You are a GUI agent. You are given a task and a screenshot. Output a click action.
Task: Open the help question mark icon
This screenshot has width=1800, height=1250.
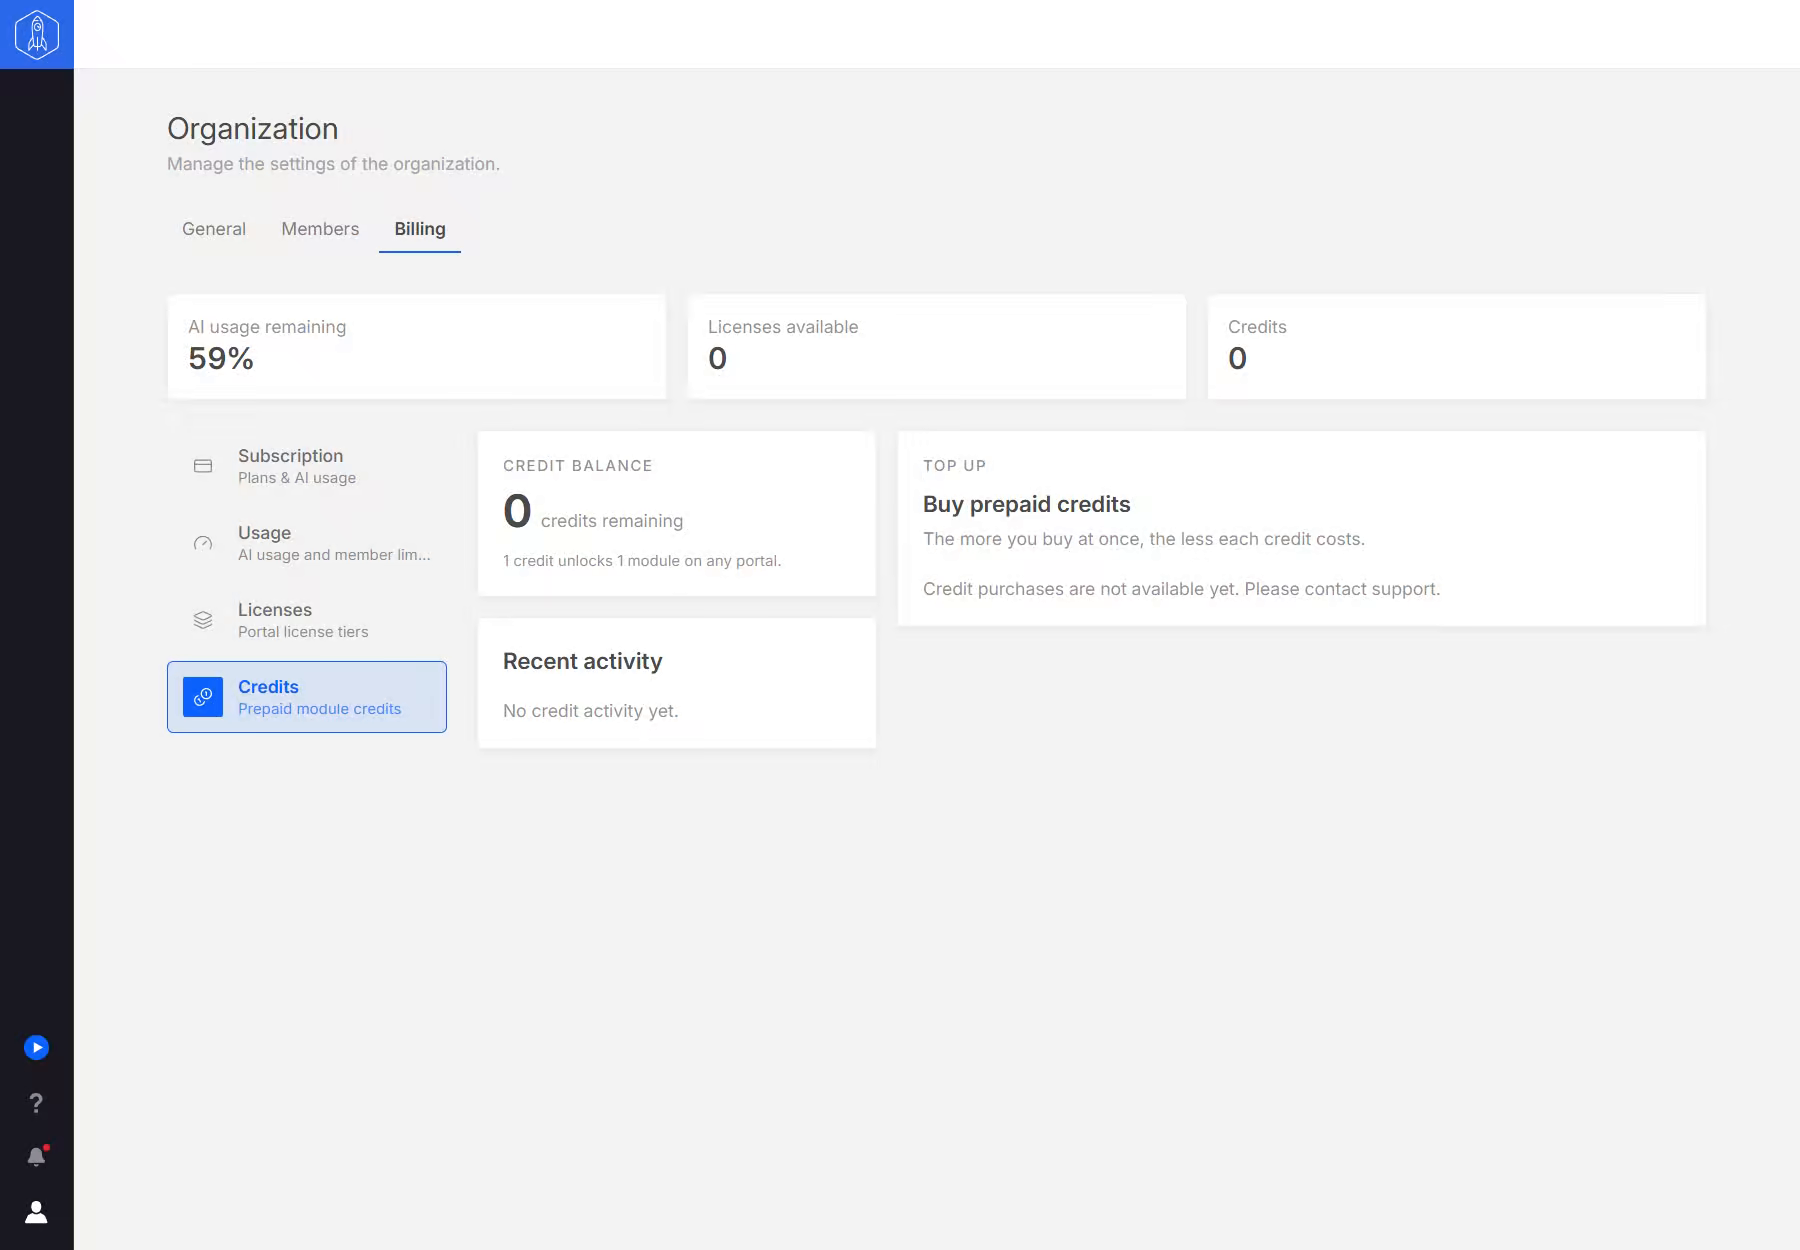pyautogui.click(x=36, y=1102)
